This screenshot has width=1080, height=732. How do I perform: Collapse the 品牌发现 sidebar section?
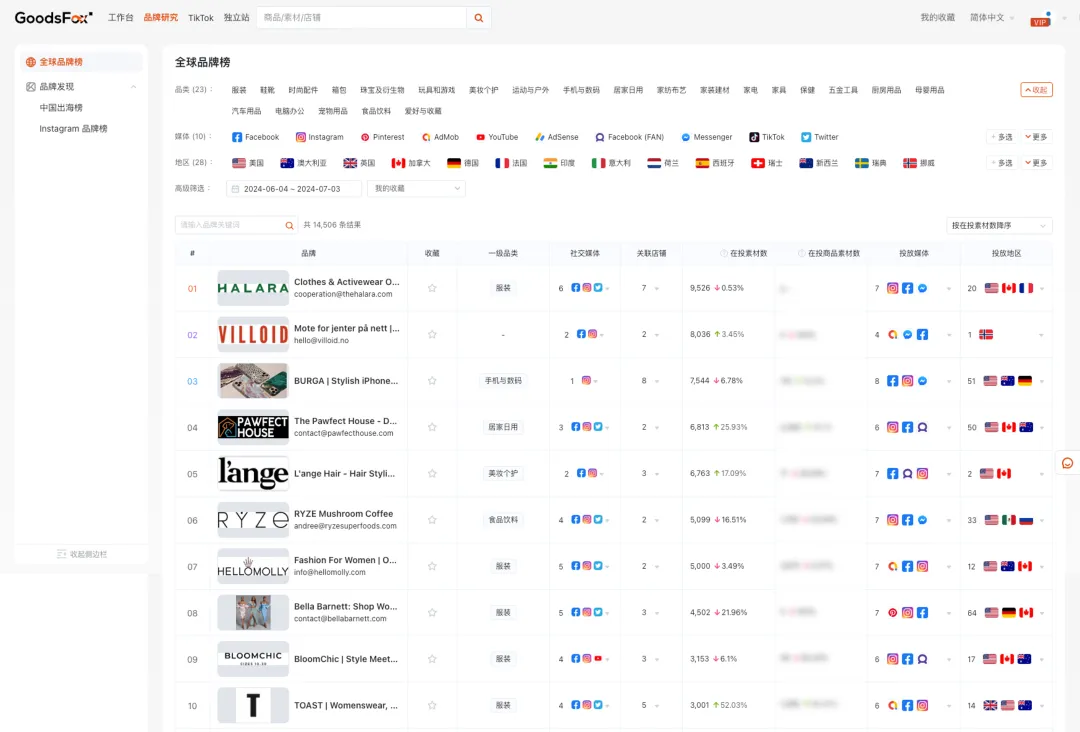(x=134, y=87)
